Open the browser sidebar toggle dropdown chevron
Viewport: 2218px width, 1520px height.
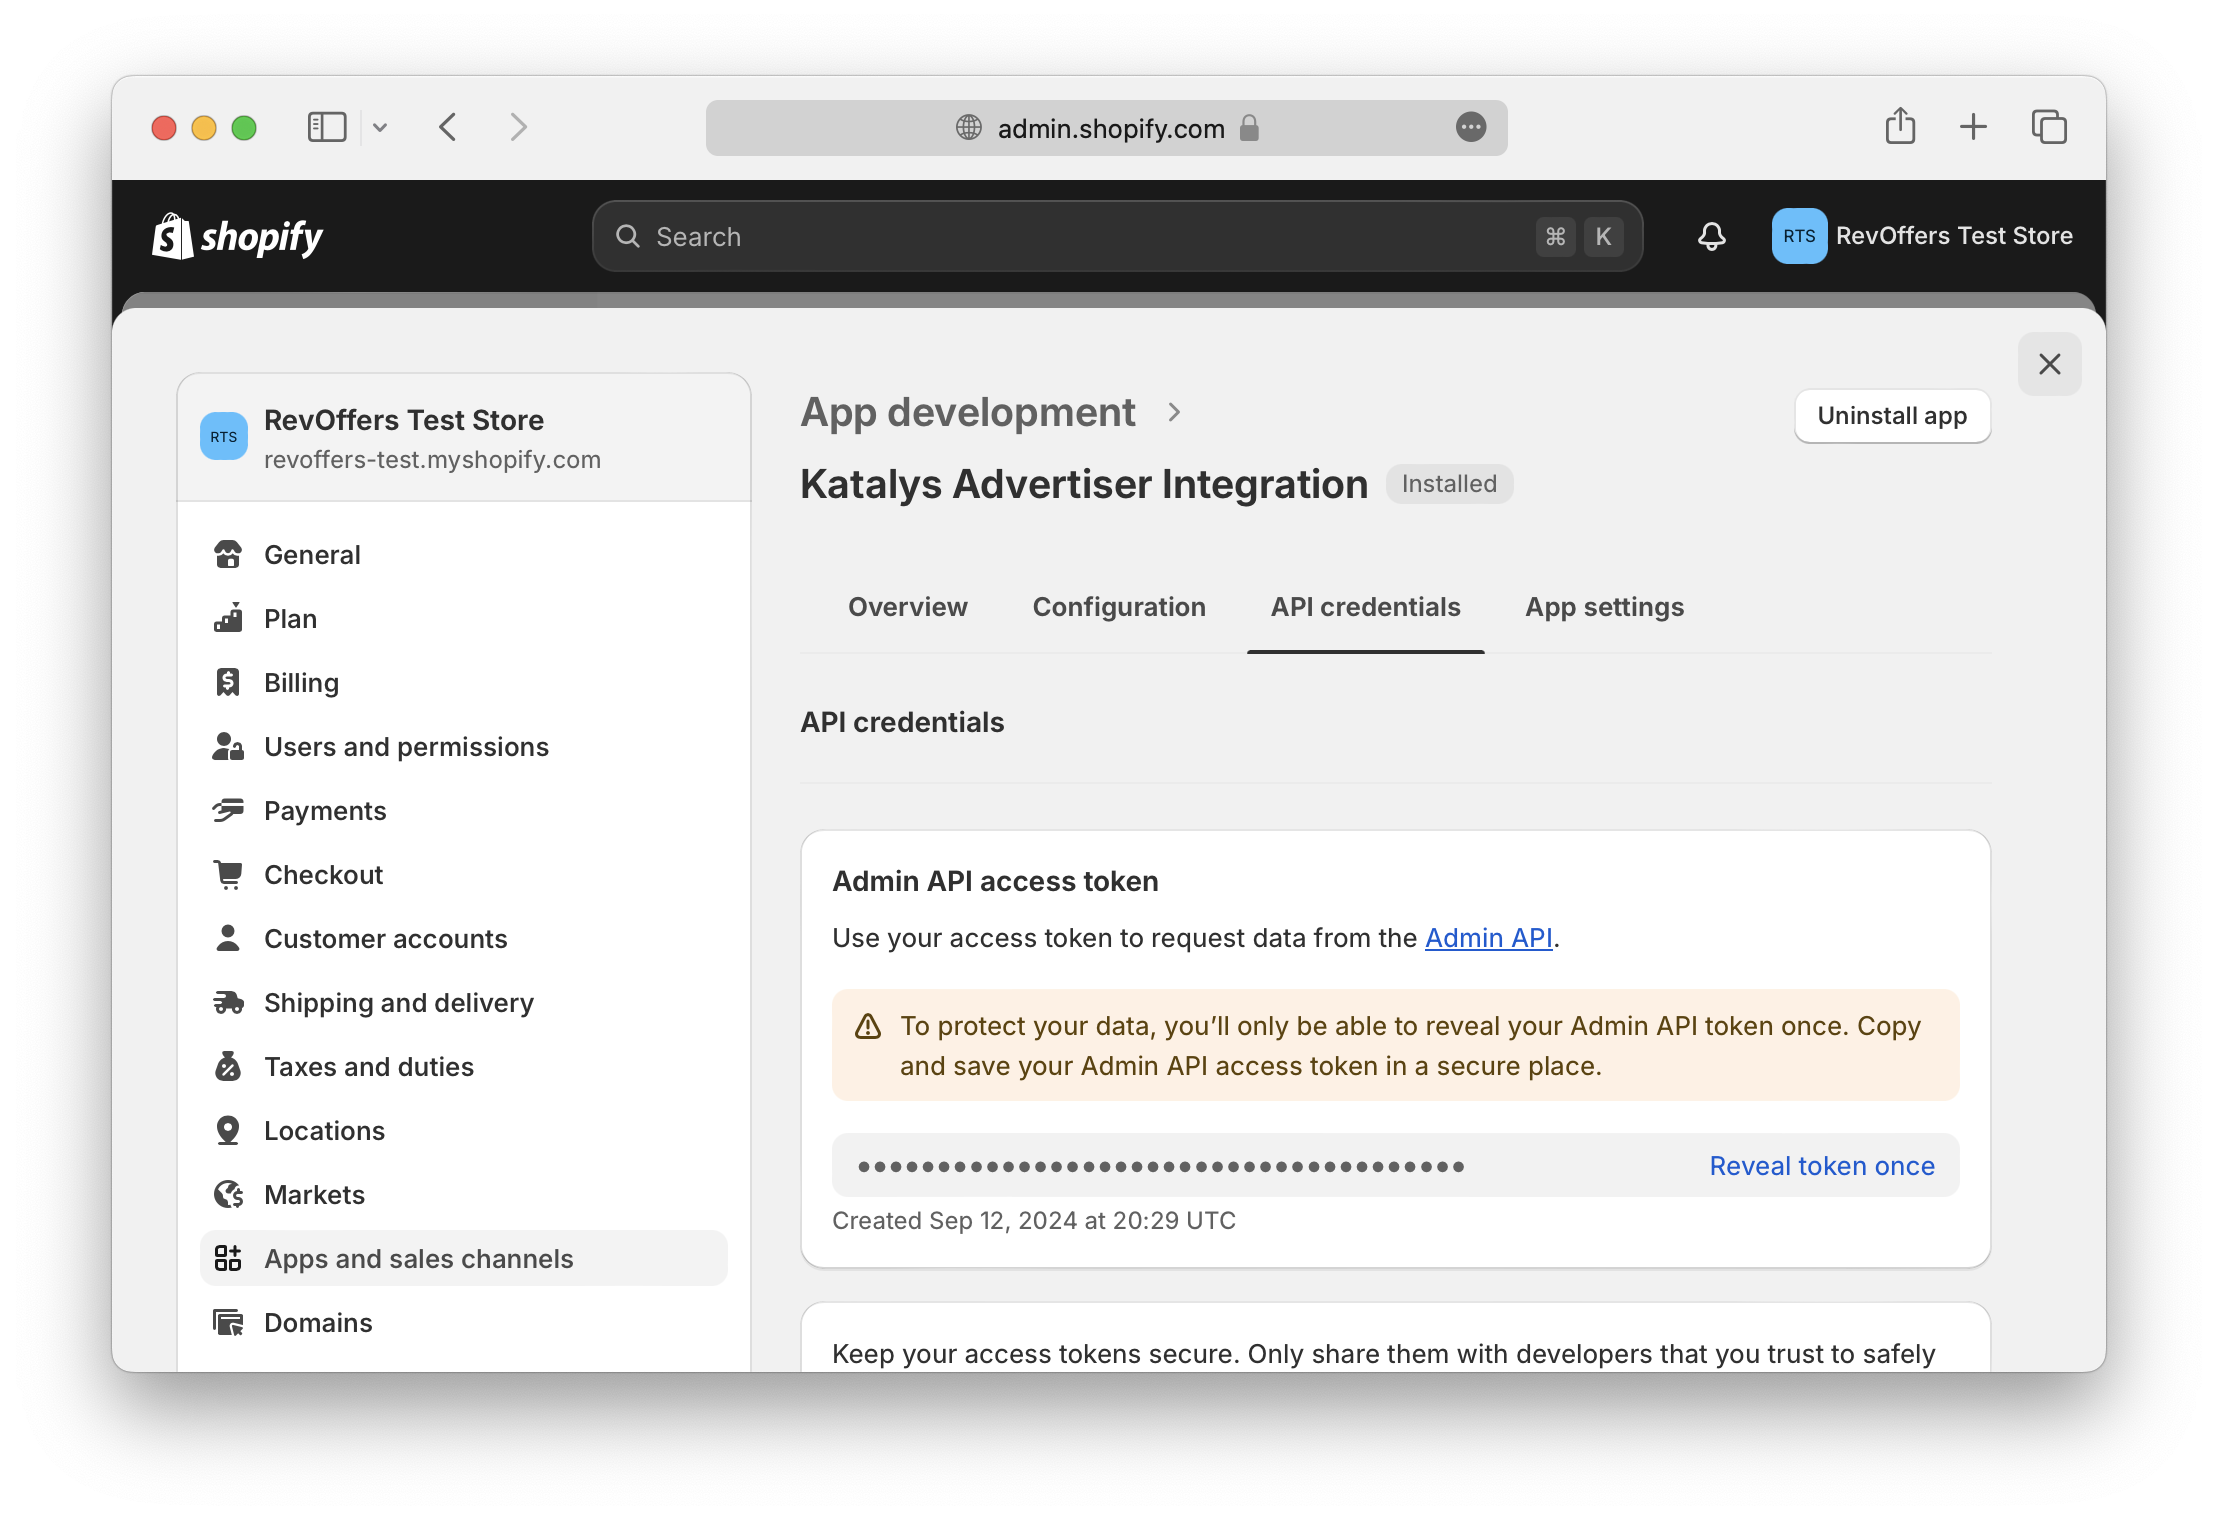[380, 127]
